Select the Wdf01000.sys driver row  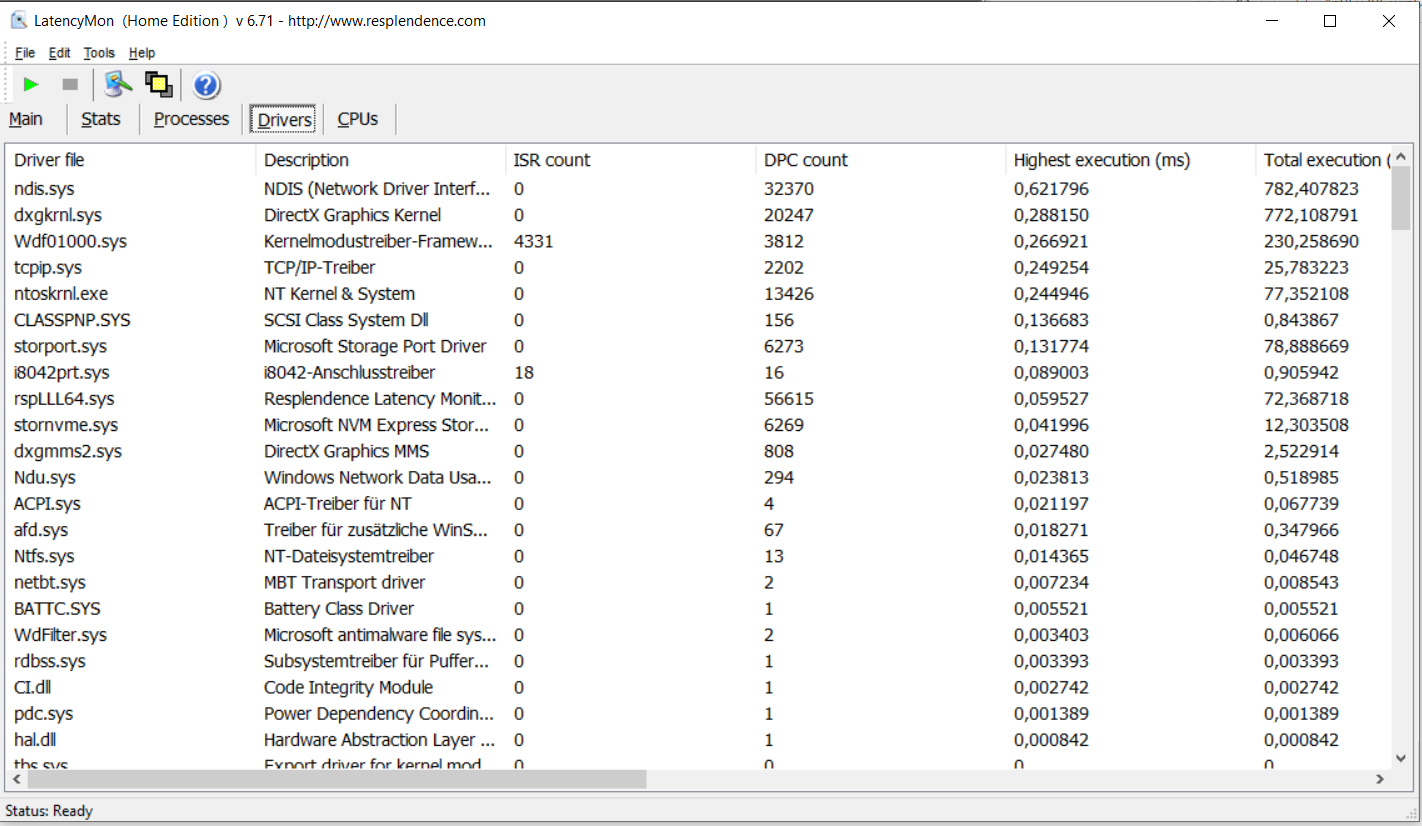click(x=698, y=241)
